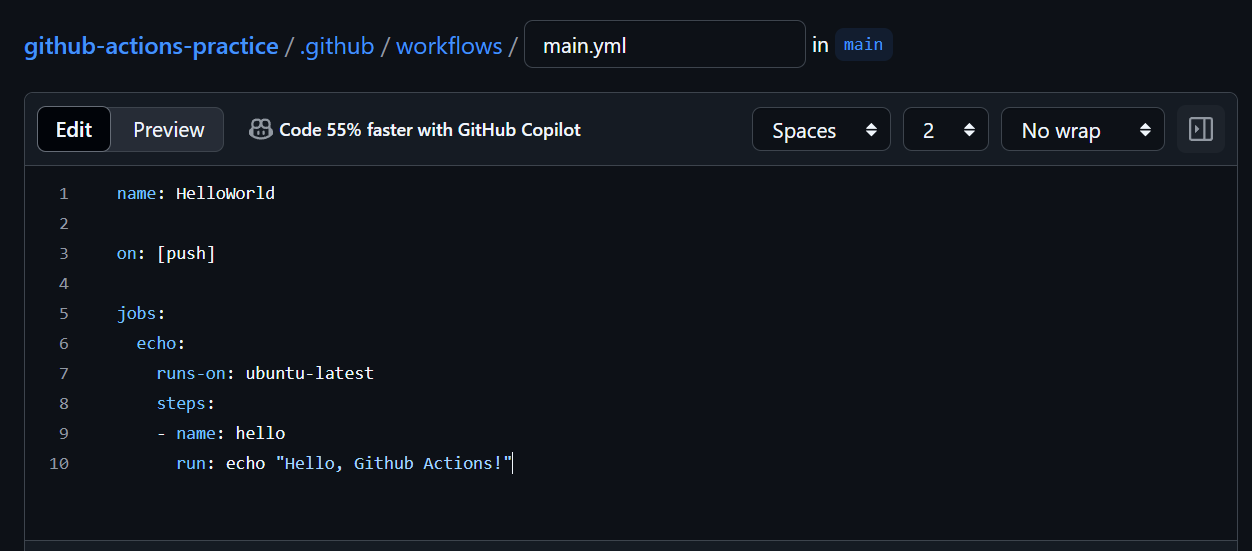Image resolution: width=1252 pixels, height=551 pixels.
Task: Navigate to the .github folder breadcrumb
Action: pos(337,46)
